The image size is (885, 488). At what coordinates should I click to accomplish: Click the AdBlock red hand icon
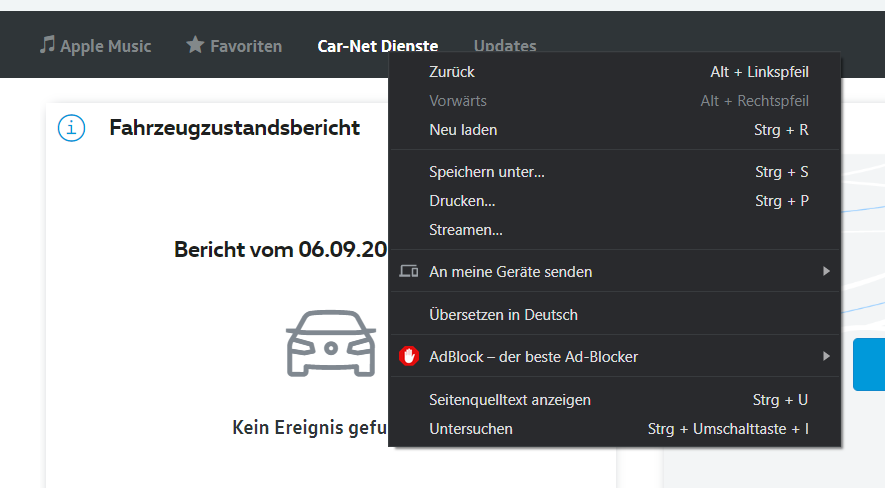tap(408, 356)
